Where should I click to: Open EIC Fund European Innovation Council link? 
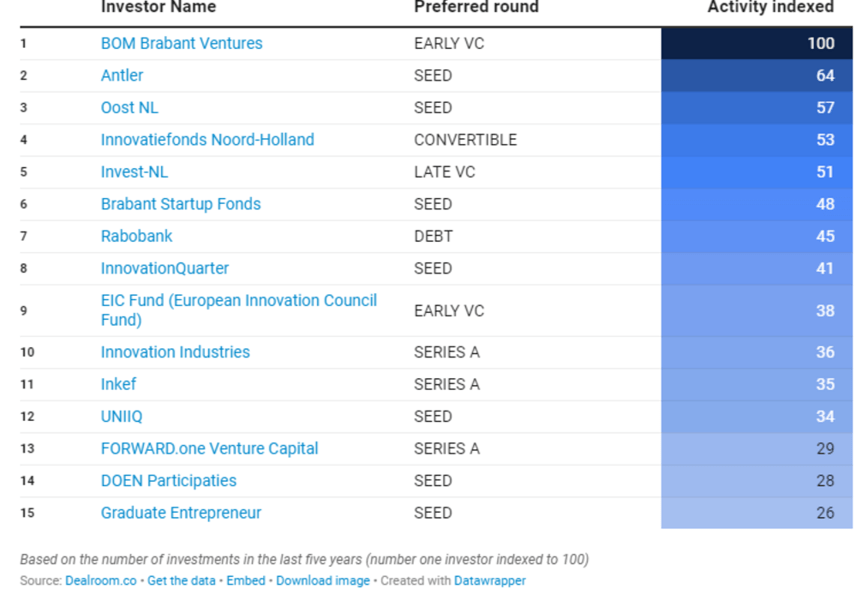coord(238,301)
